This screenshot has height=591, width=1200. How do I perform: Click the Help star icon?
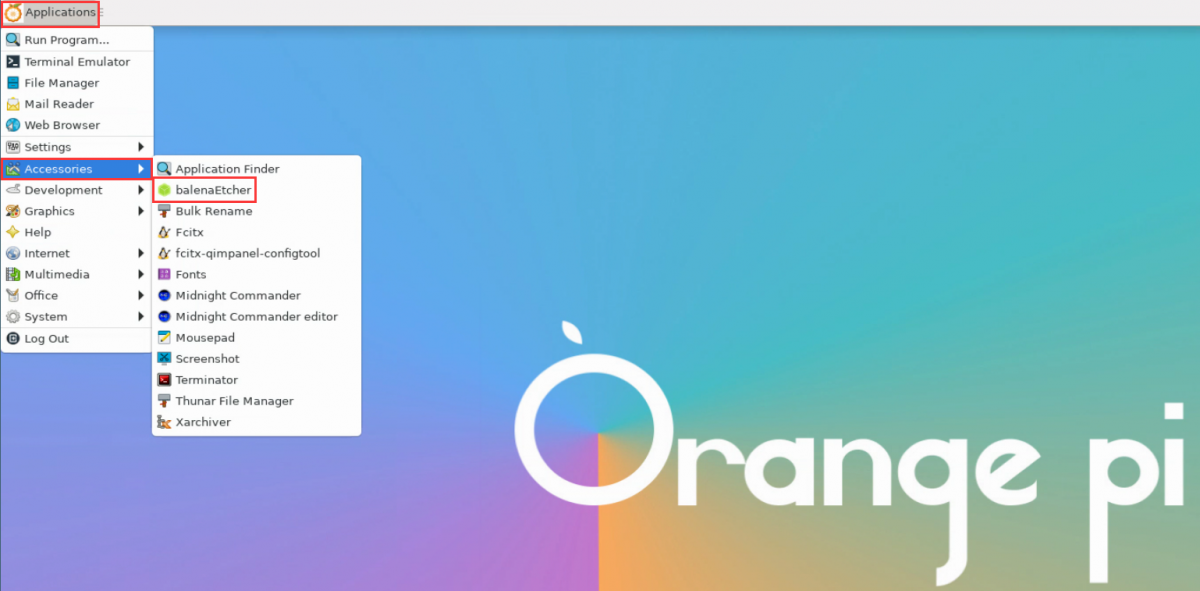click(x=13, y=232)
